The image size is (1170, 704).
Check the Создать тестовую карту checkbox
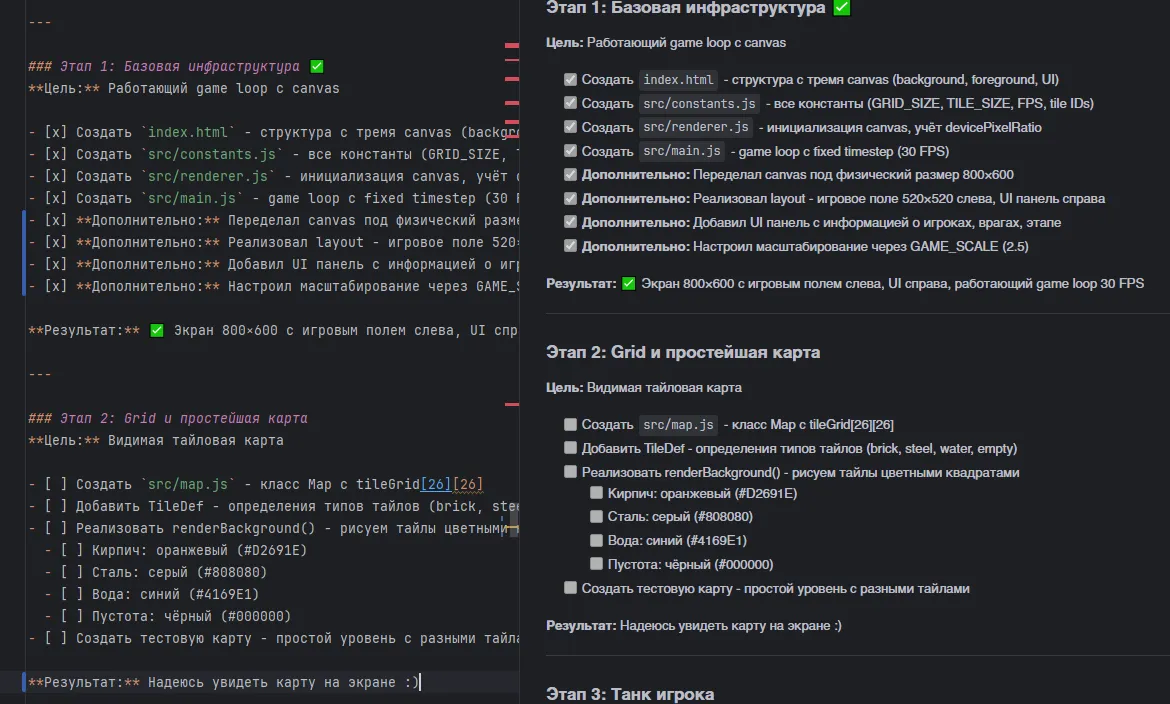570,588
